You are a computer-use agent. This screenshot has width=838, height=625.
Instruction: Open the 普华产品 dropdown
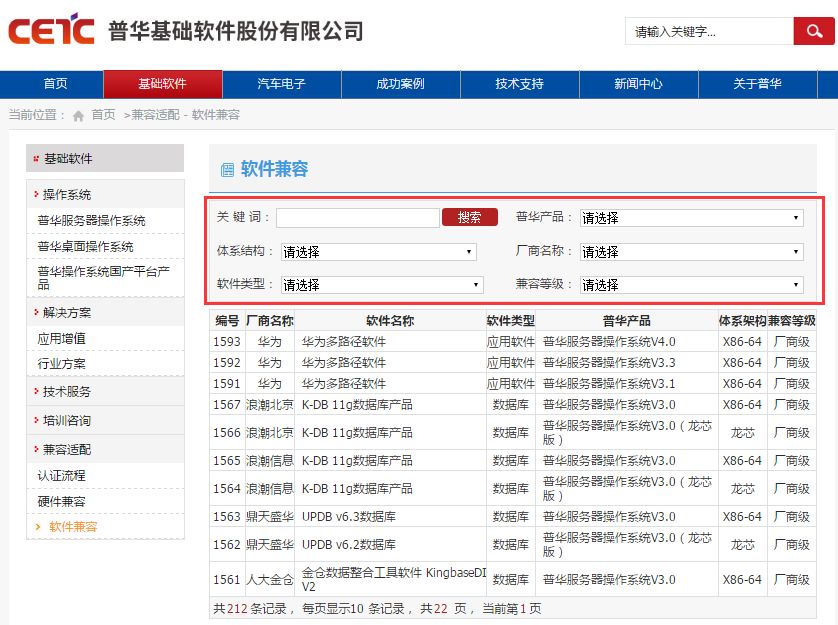tap(692, 218)
